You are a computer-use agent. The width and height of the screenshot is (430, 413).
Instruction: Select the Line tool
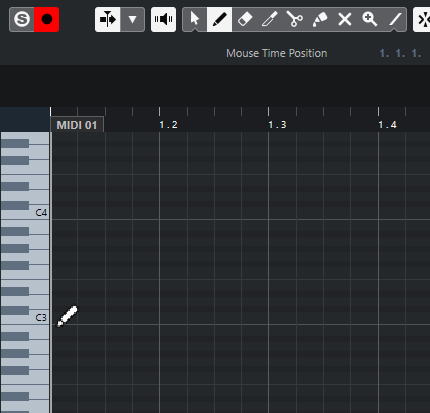(395, 20)
